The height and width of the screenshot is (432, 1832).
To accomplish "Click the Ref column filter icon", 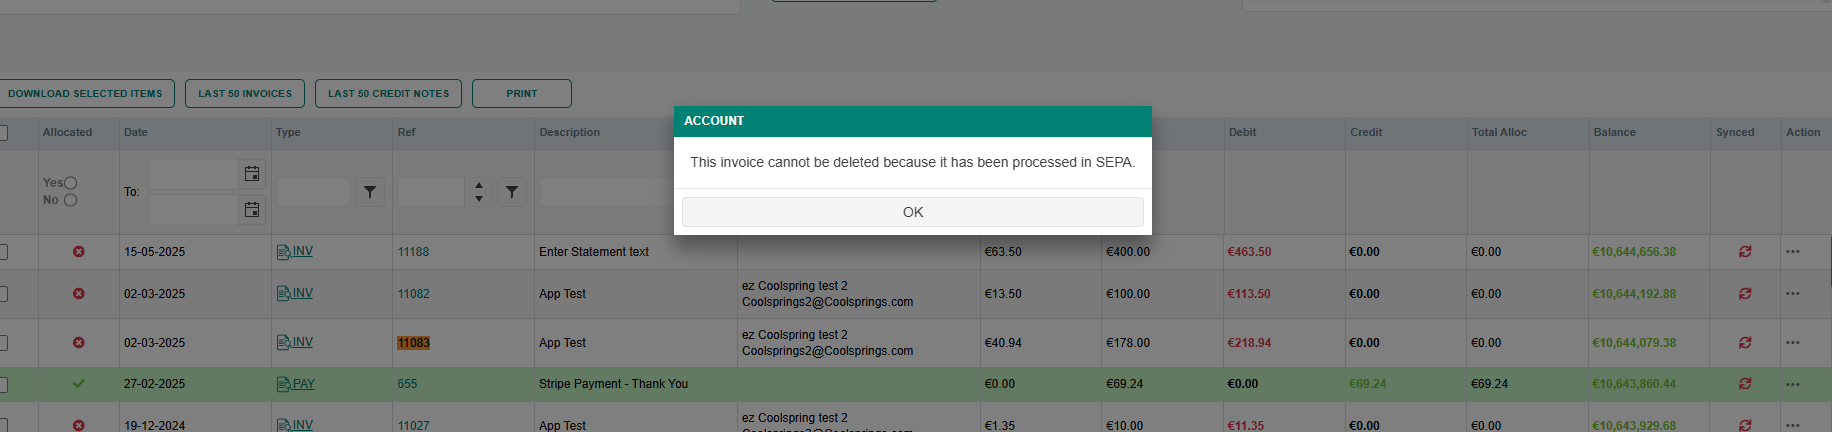I will (x=512, y=192).
